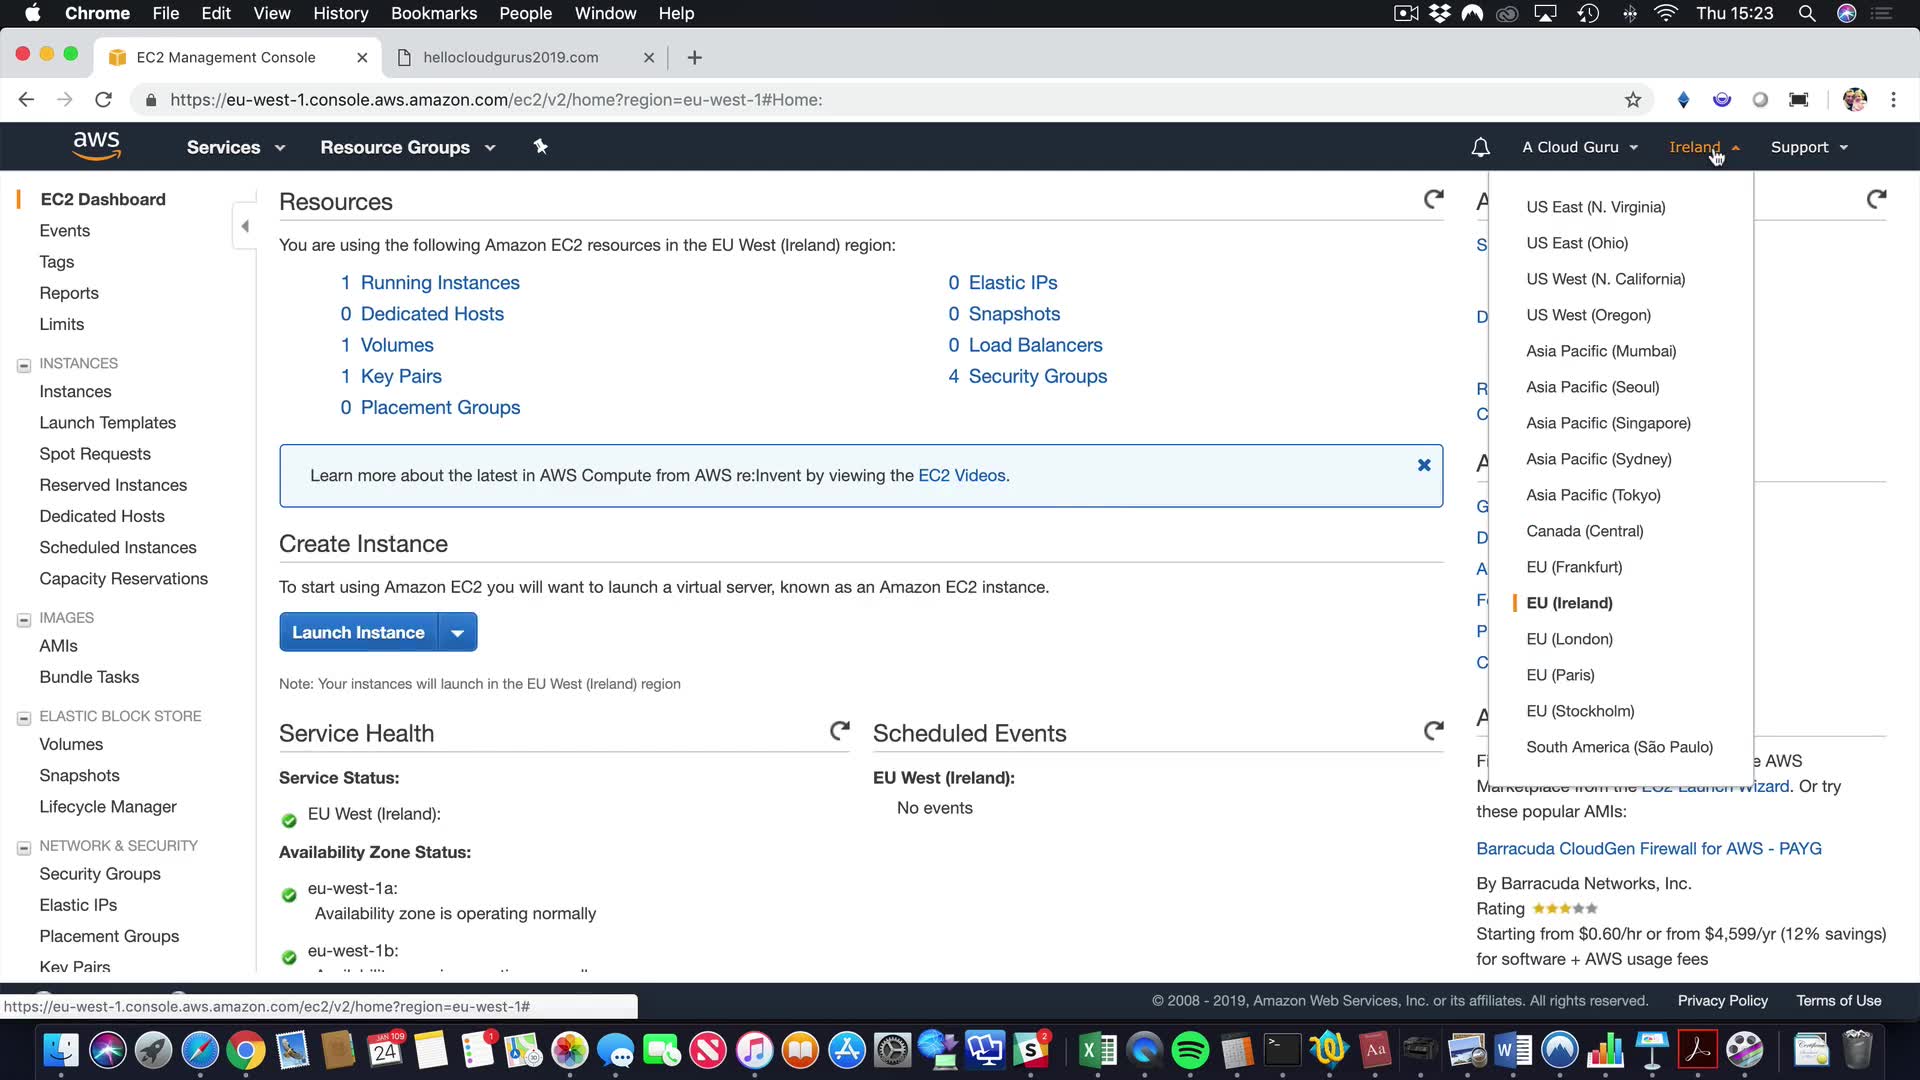
Task: Refresh the Service Health panel
Action: tap(839, 731)
